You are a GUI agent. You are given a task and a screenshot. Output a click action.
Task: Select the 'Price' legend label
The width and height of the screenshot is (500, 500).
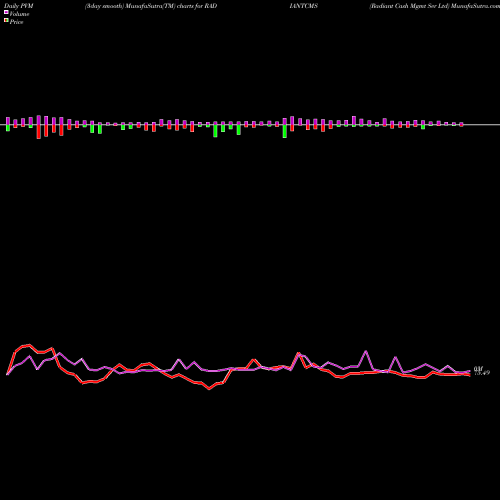coord(16,22)
